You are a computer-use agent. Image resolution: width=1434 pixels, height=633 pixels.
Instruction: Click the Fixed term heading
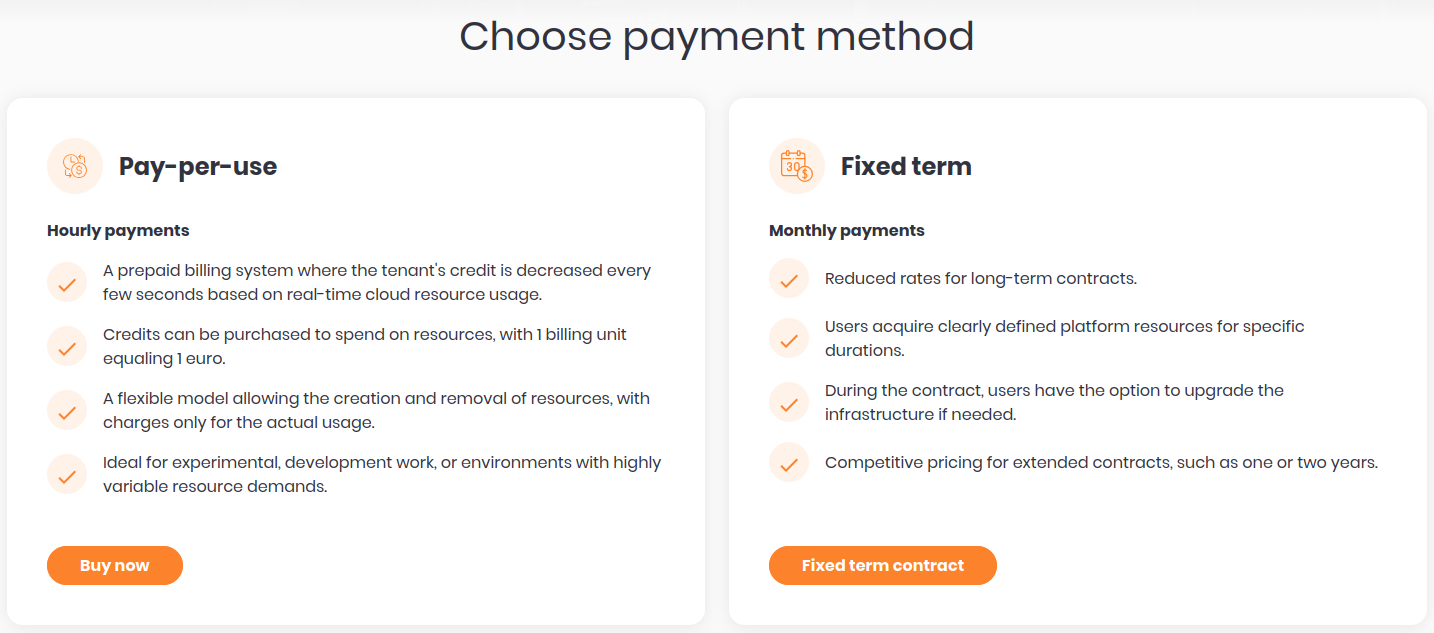pos(906,166)
